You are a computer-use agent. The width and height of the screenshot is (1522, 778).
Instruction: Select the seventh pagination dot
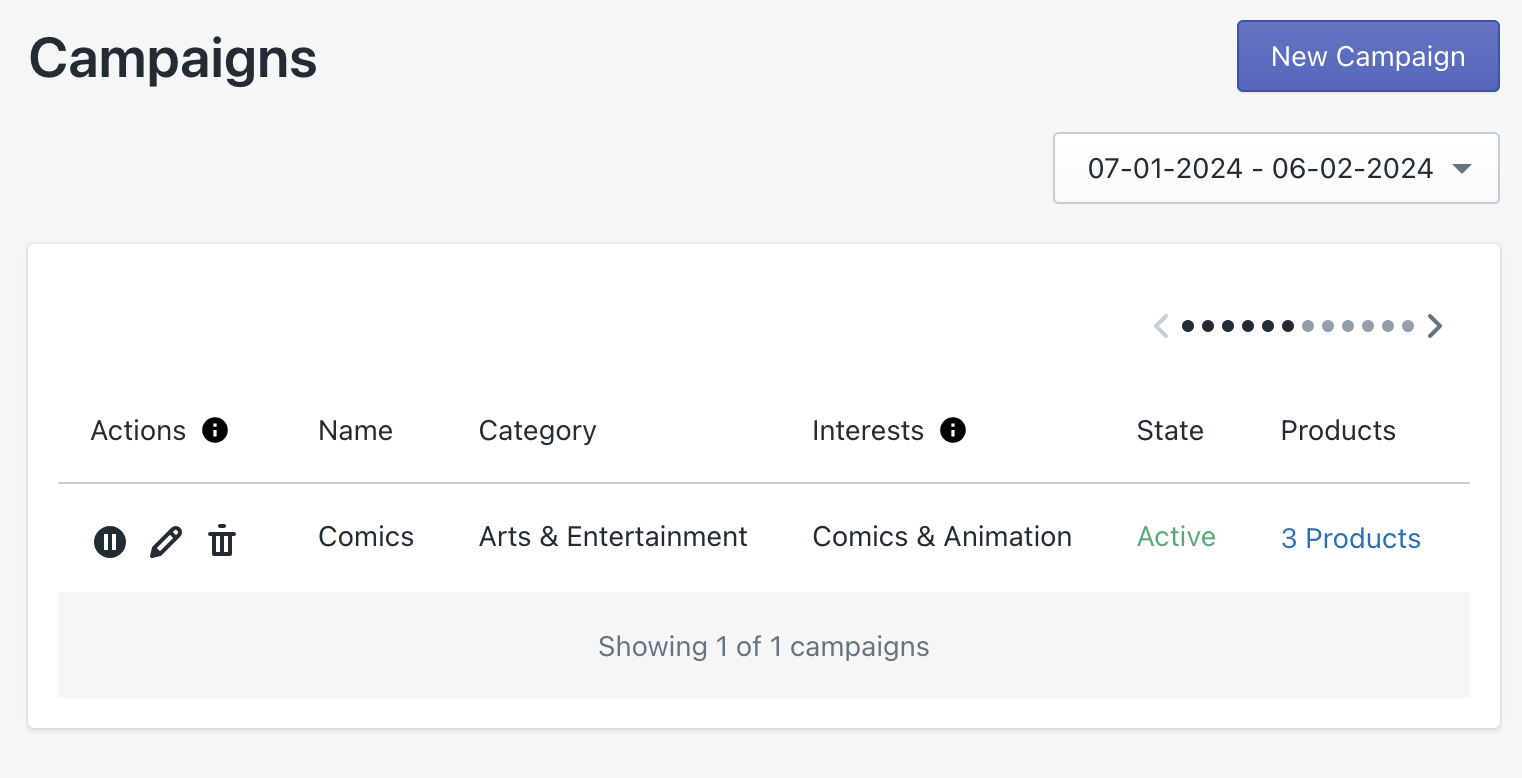pos(1308,326)
